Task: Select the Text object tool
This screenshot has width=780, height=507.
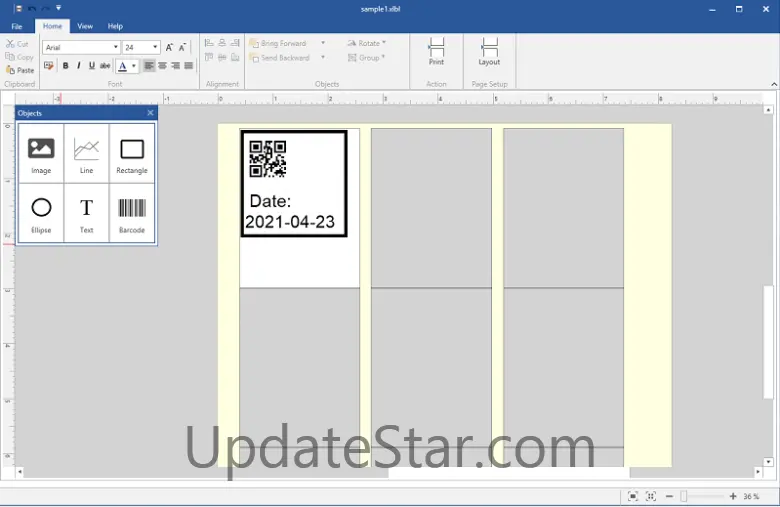Action: (87, 213)
